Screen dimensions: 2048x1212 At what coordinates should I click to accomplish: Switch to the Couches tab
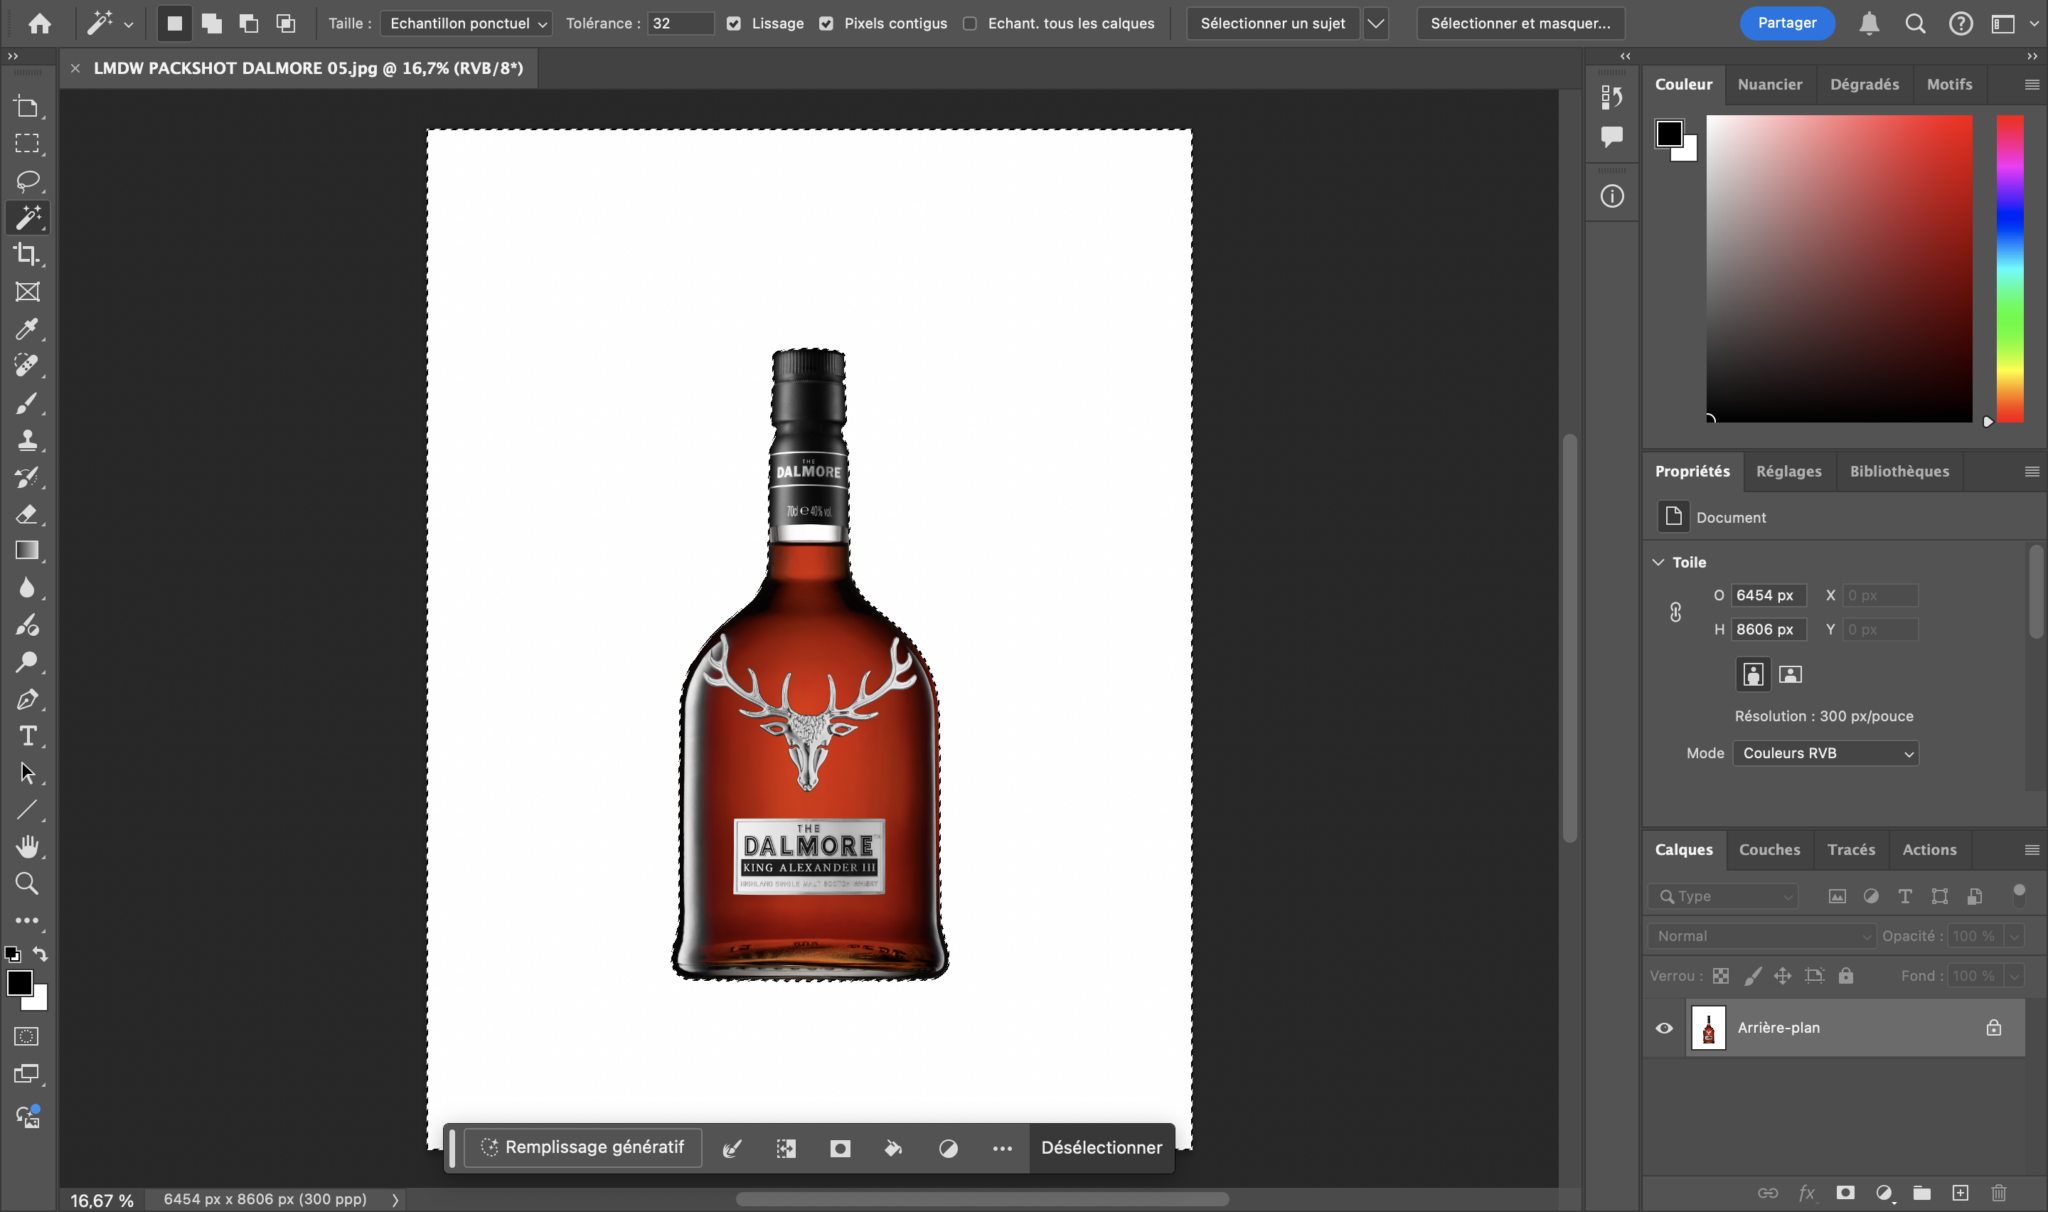click(x=1769, y=850)
